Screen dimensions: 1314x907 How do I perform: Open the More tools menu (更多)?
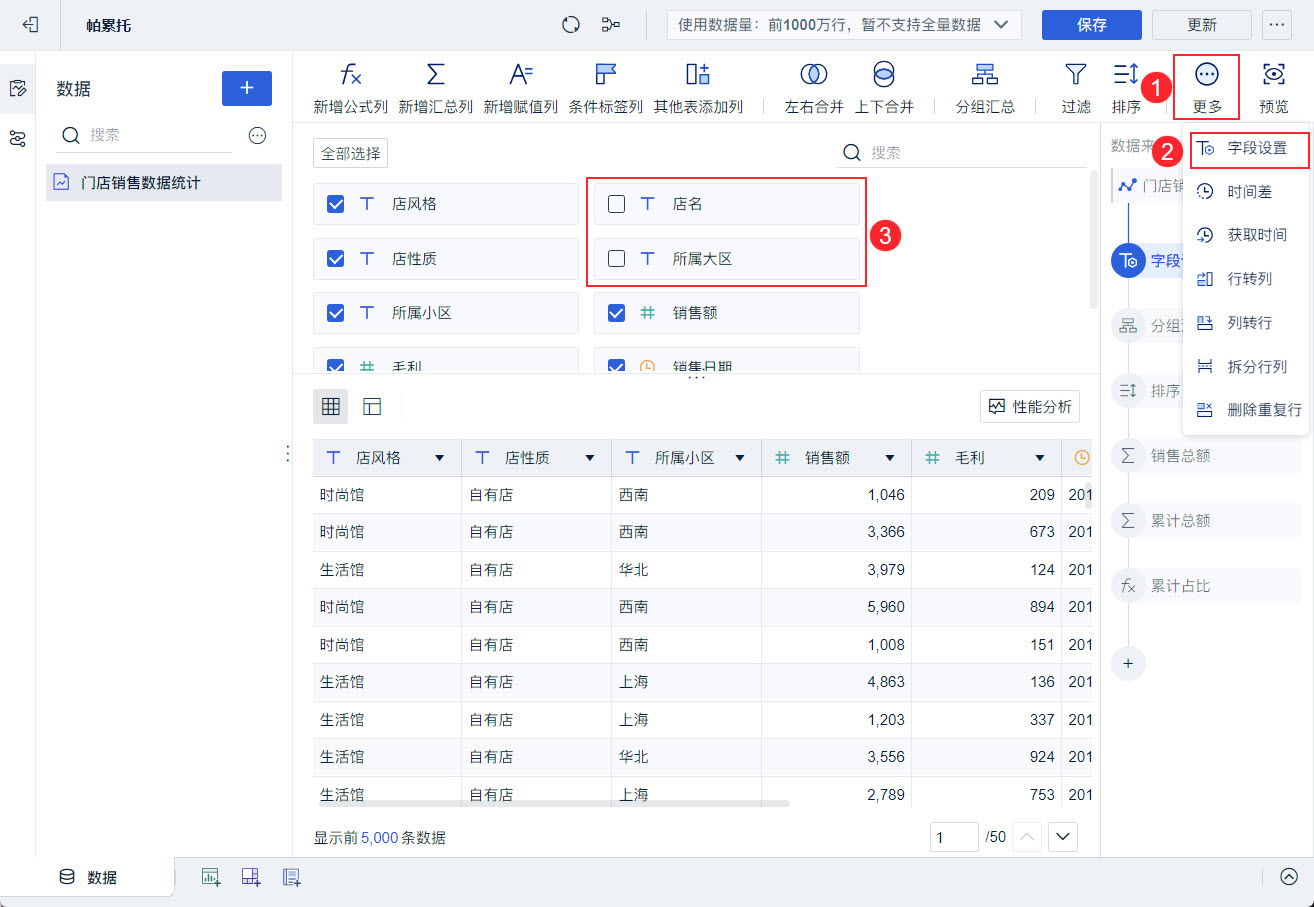[1207, 88]
